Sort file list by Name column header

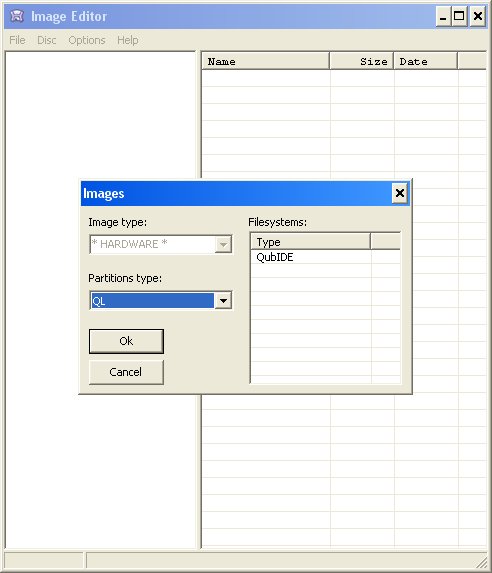click(x=265, y=61)
